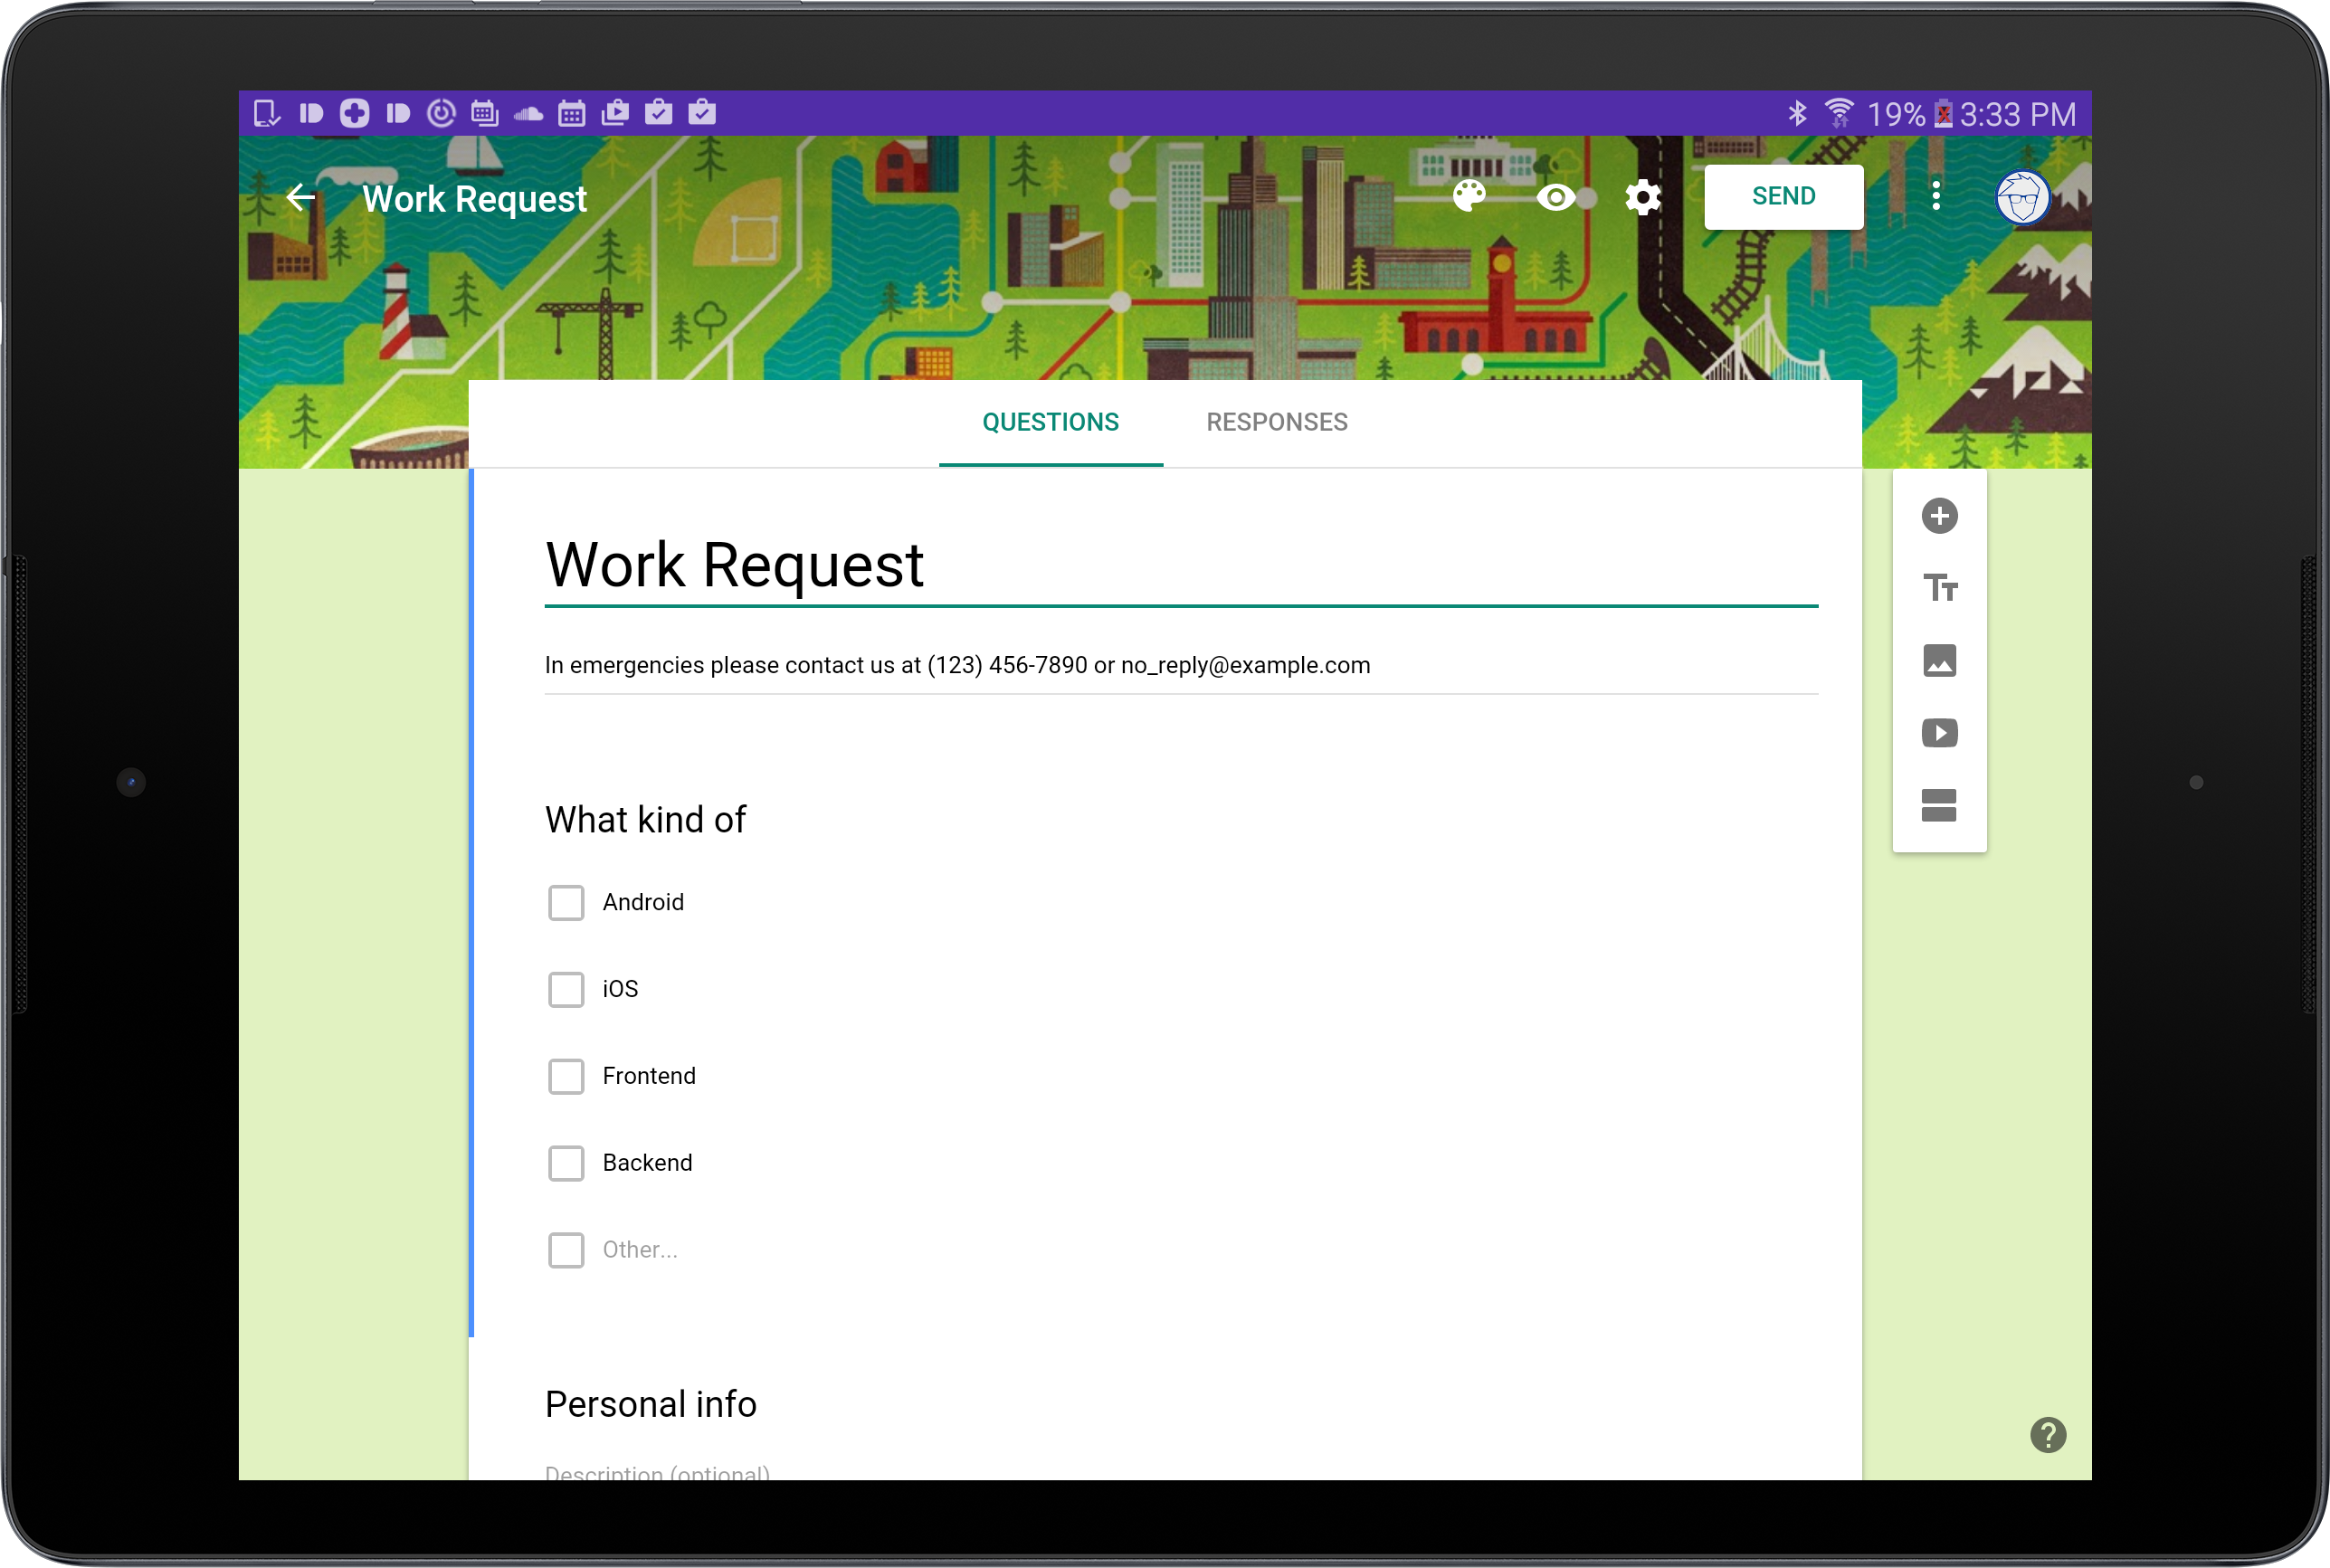
Task: Go back using the arrow icon
Action: coord(300,197)
